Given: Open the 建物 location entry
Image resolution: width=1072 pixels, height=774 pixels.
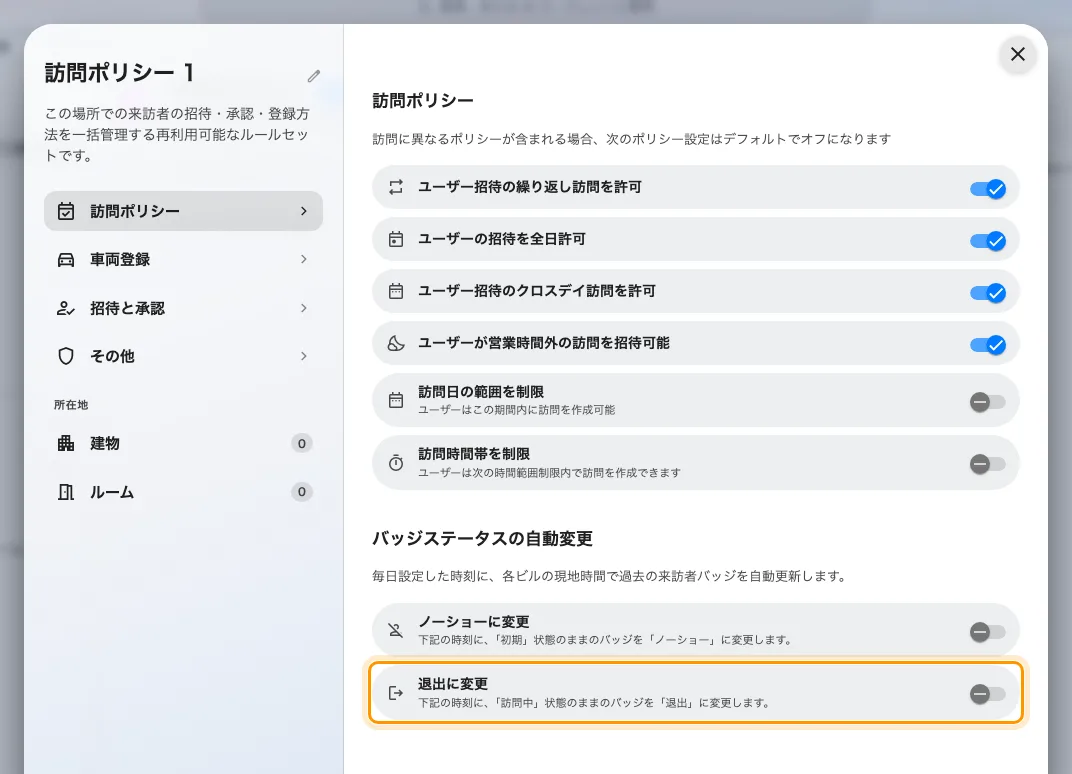Looking at the screenshot, I should [x=183, y=443].
